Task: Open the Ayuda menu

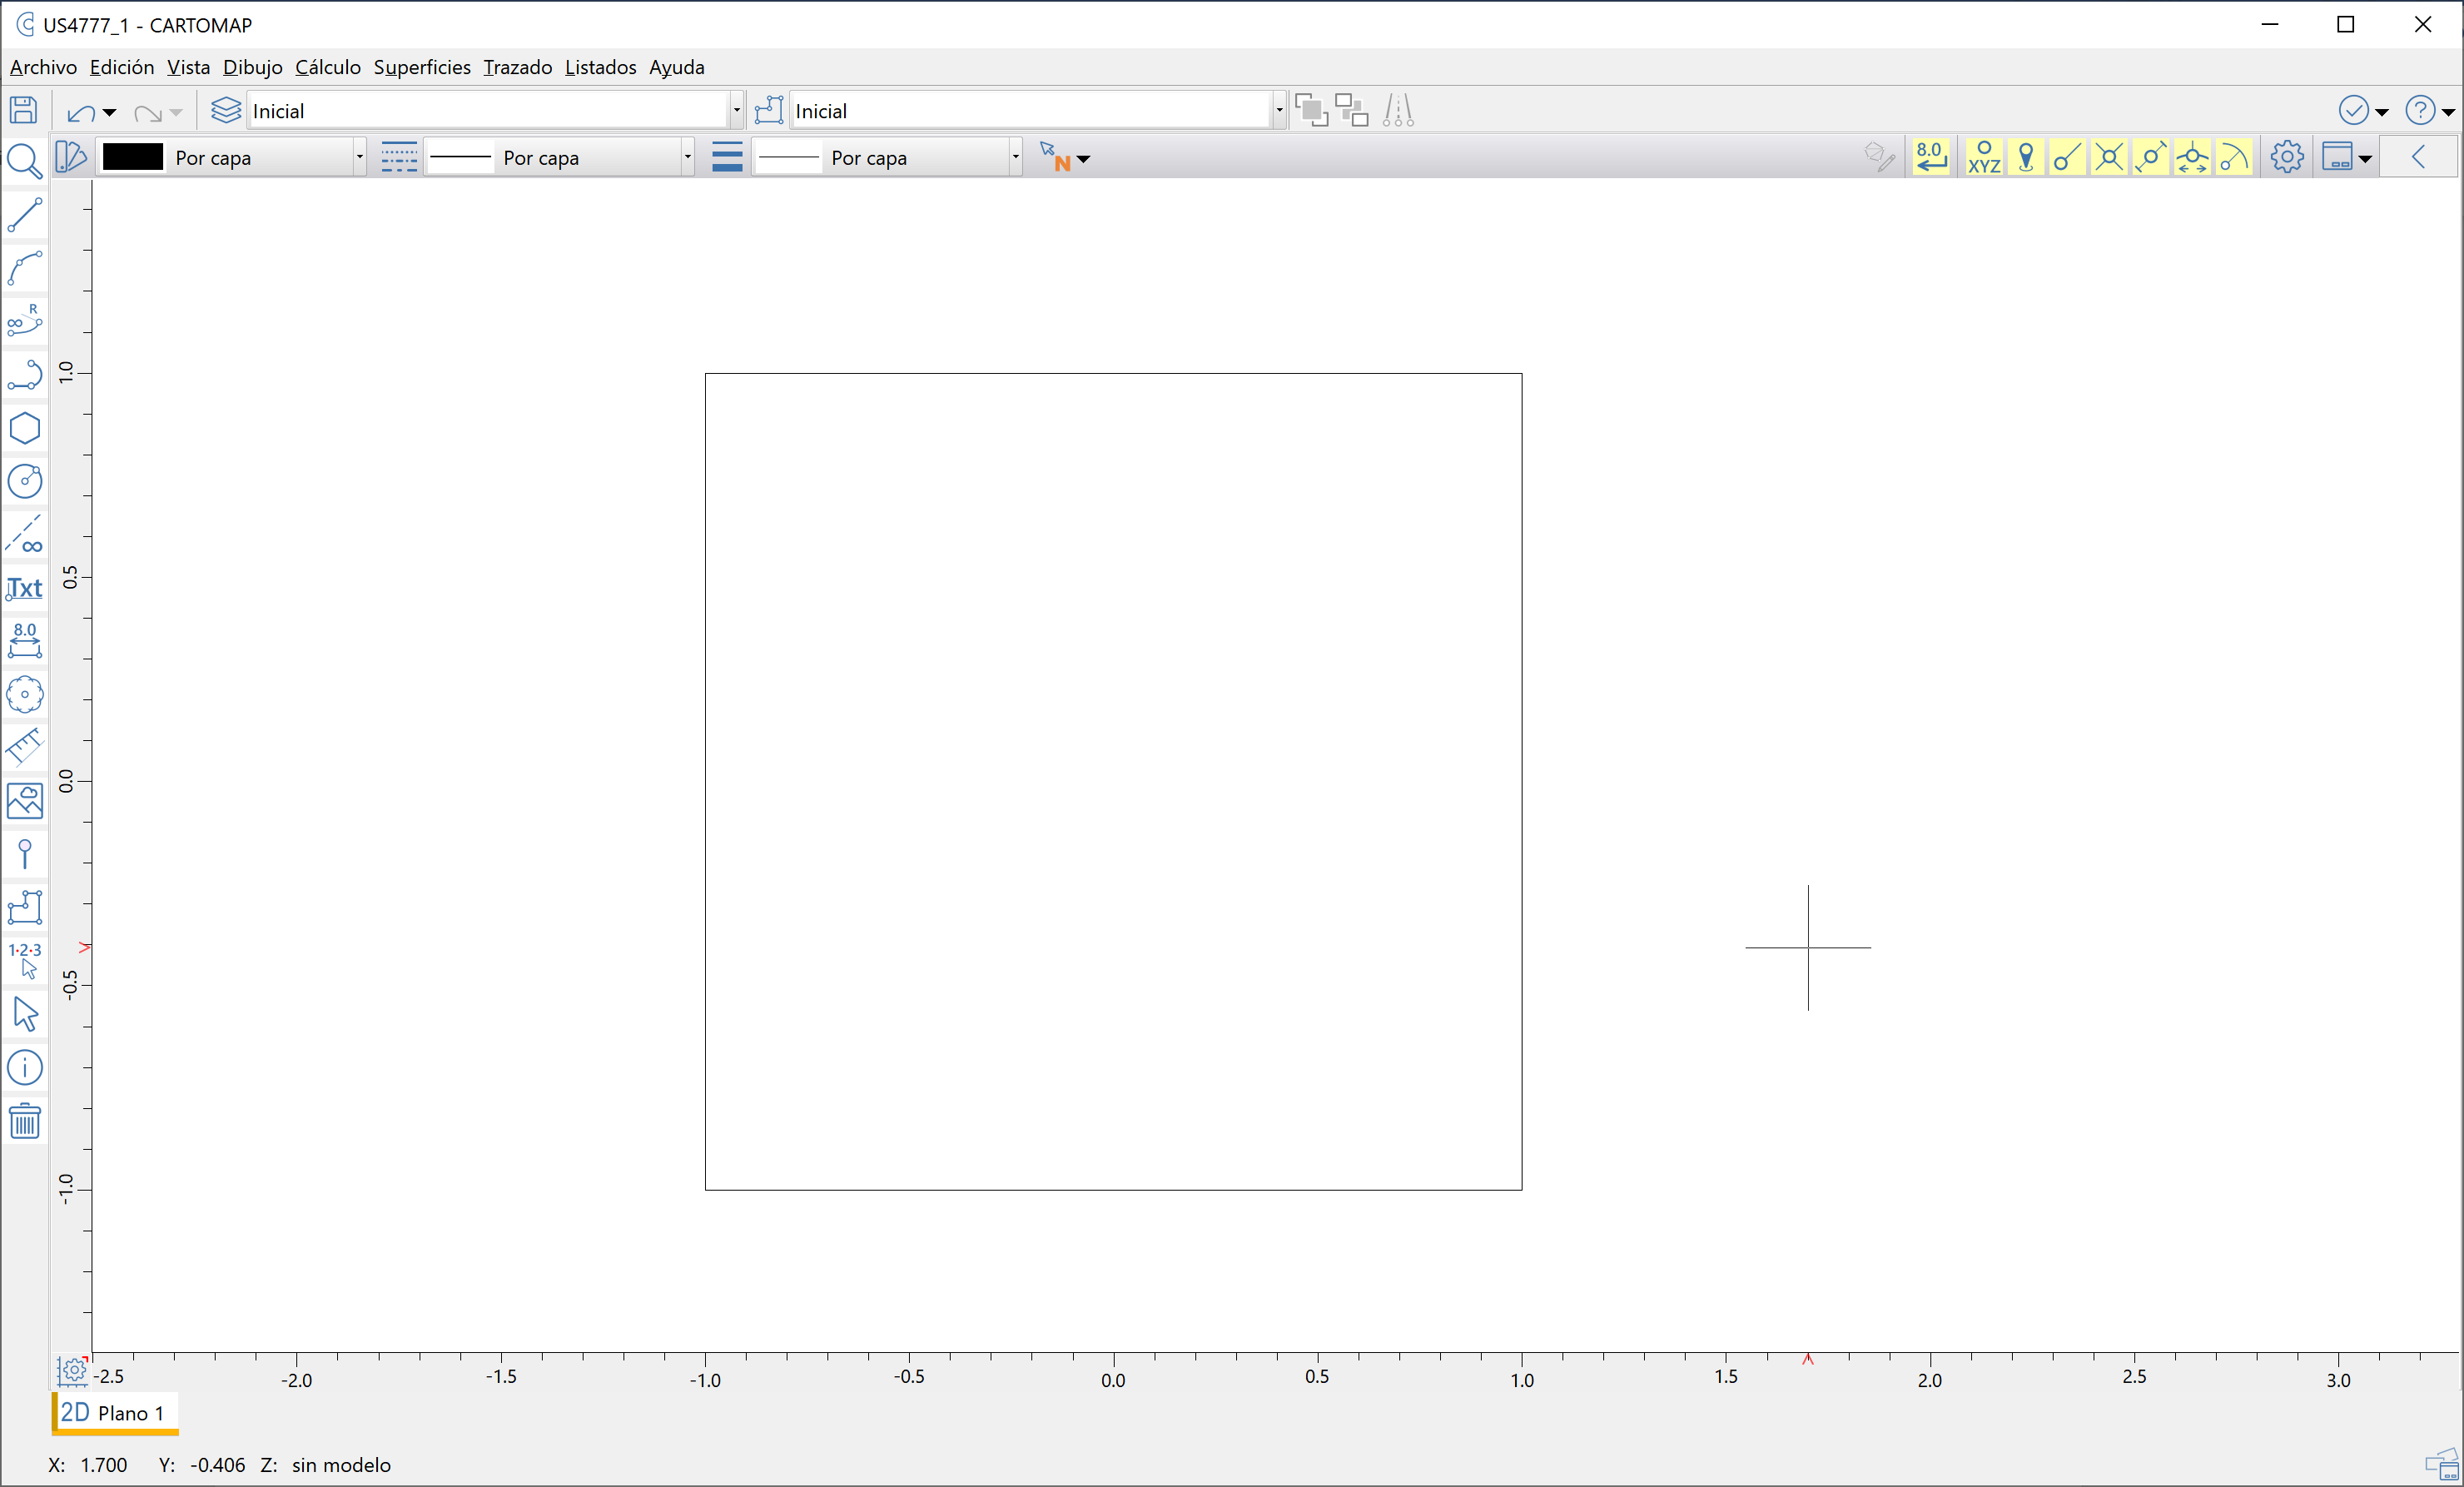Action: (x=677, y=67)
